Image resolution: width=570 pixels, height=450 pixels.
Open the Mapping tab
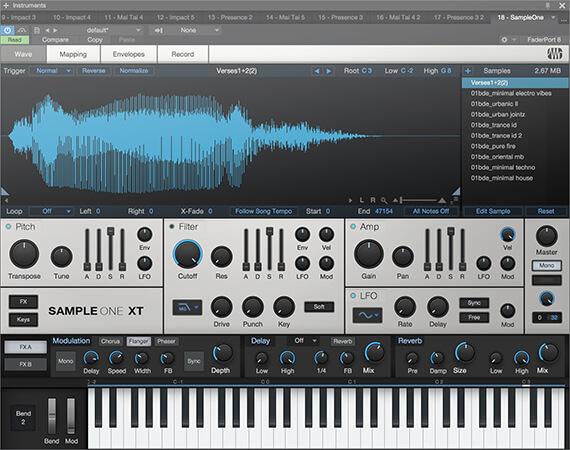pyautogui.click(x=73, y=54)
